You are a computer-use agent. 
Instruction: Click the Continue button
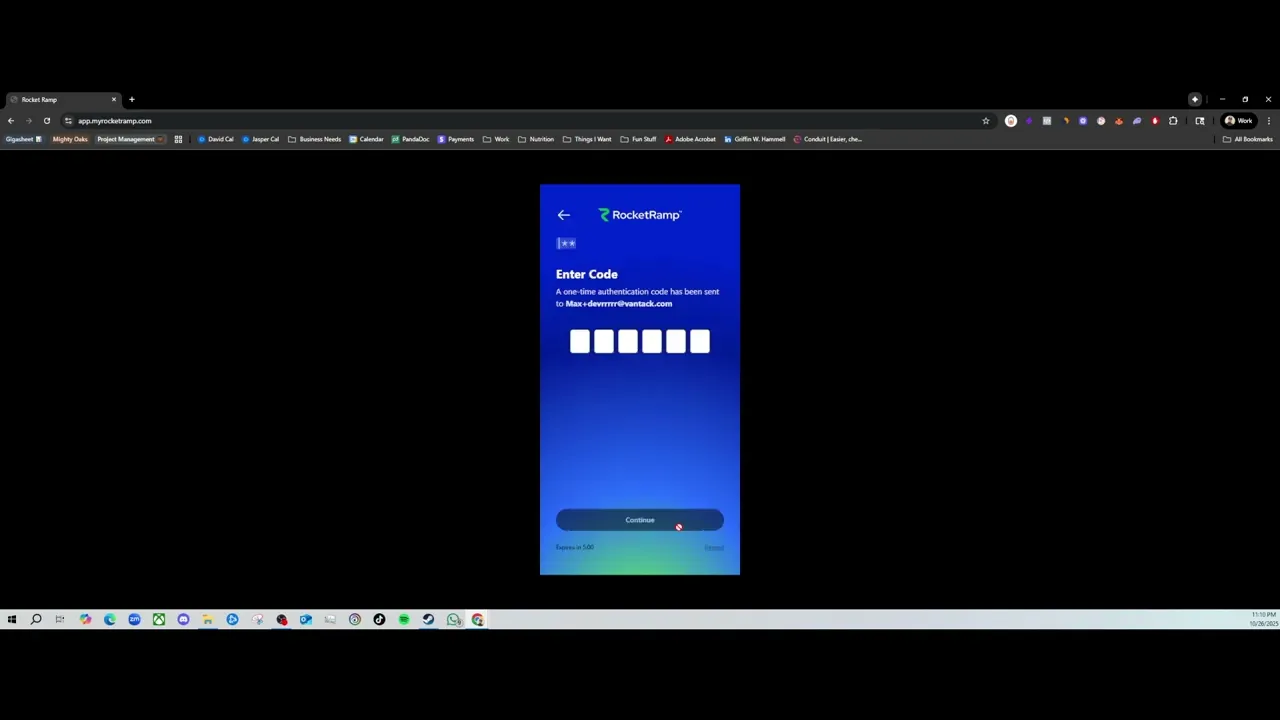coord(640,520)
